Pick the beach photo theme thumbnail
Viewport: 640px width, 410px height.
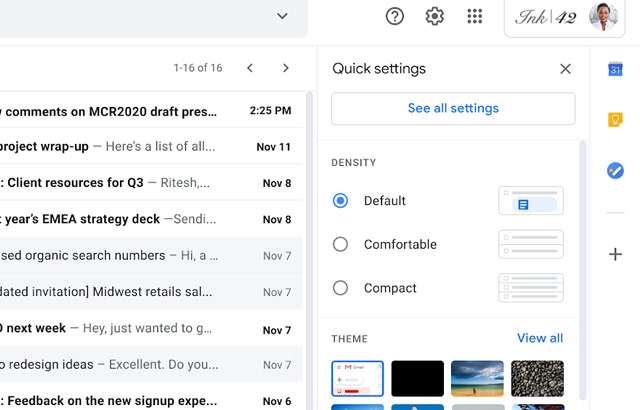click(477, 379)
